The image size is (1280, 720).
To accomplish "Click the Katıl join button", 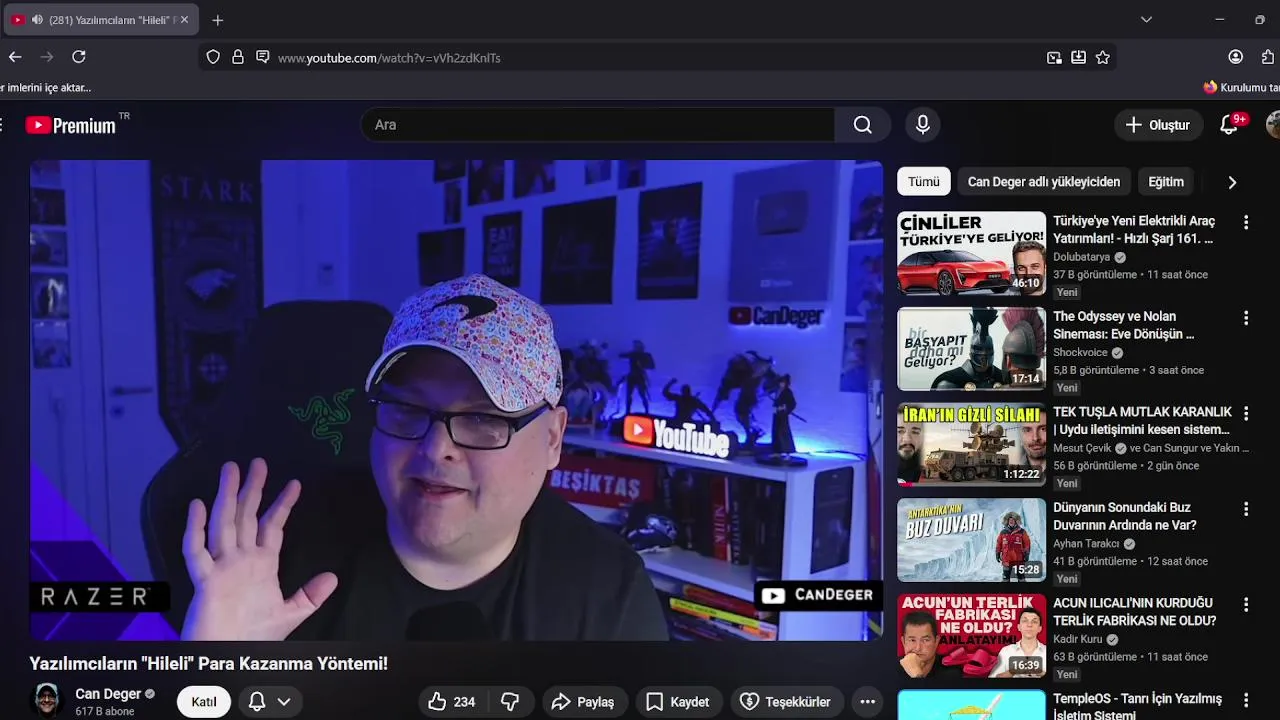I will [204, 702].
